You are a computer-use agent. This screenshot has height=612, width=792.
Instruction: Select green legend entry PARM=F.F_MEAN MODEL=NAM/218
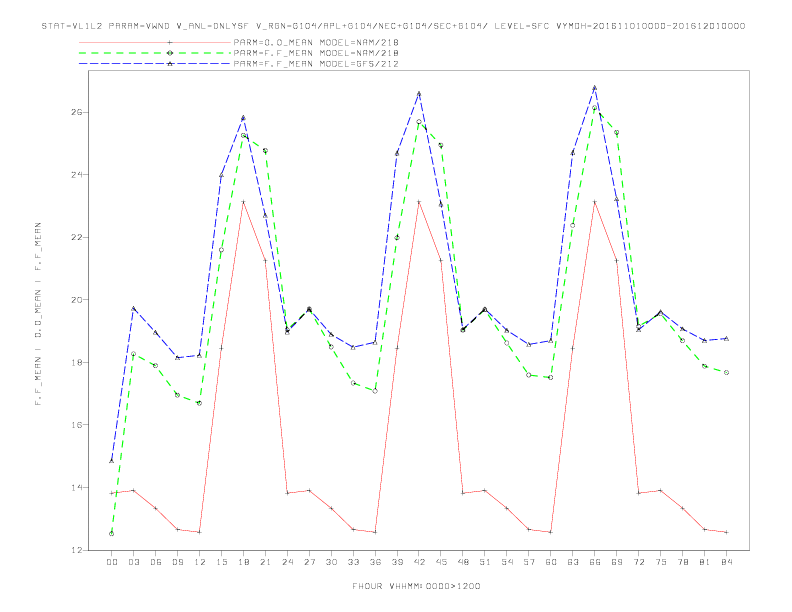(x=316, y=53)
